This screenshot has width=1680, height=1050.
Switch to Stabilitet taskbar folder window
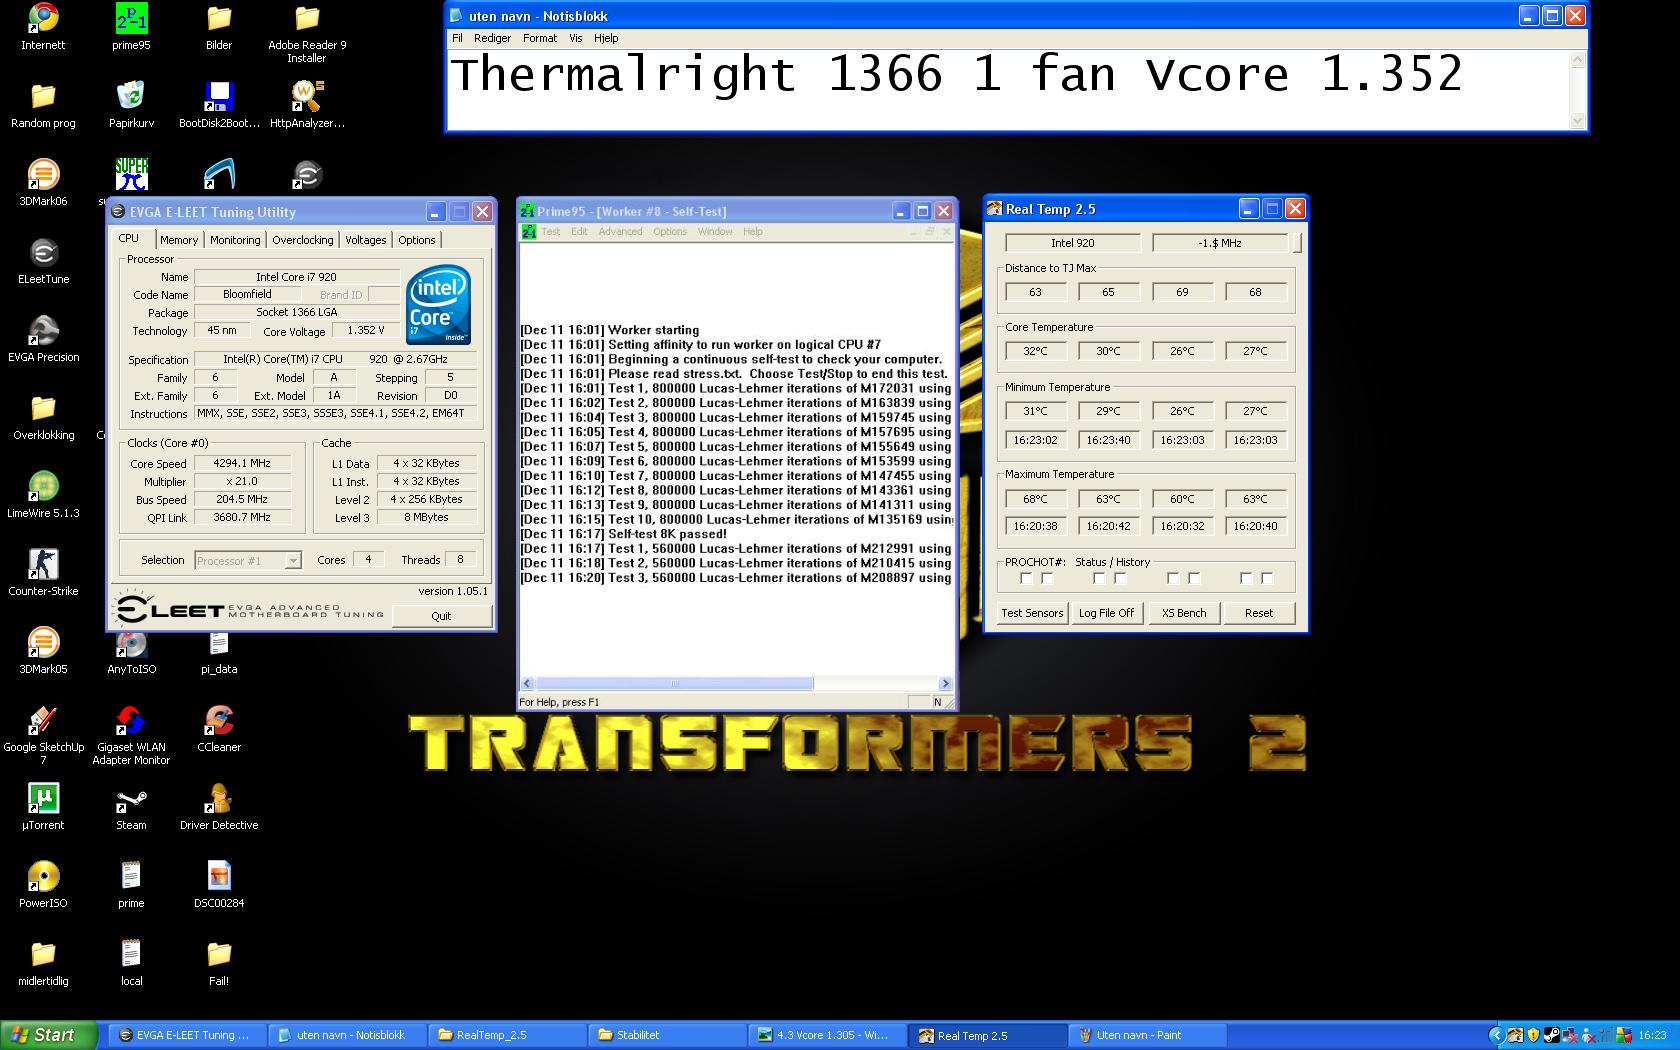[667, 1035]
